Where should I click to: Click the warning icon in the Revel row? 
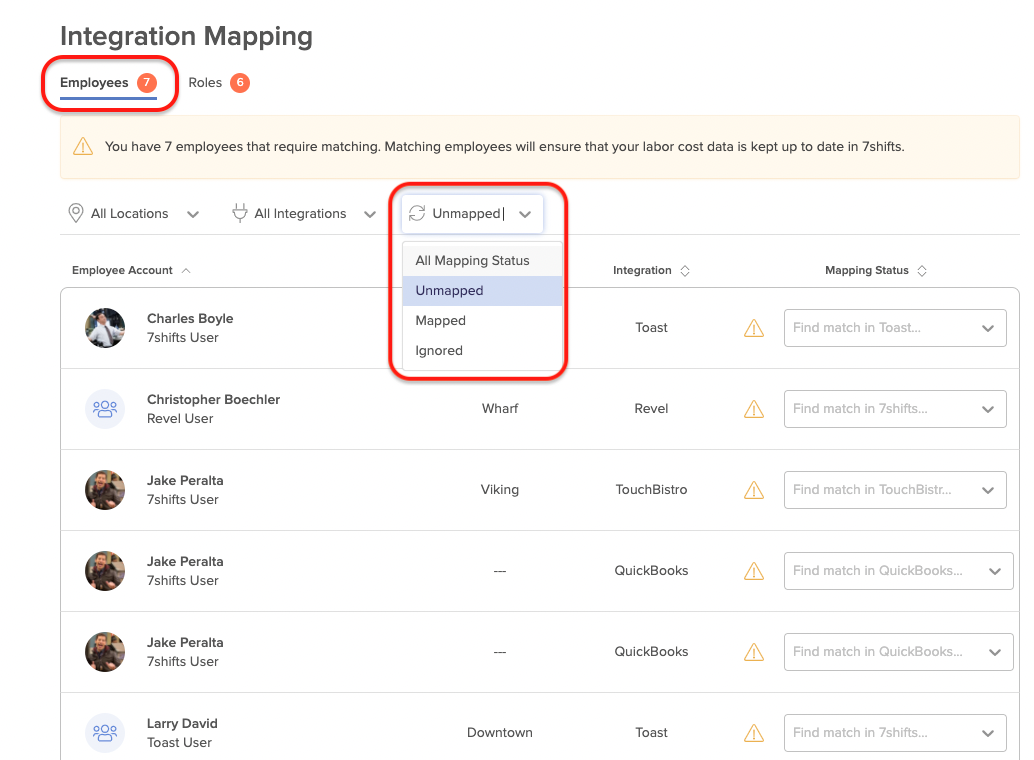pos(754,409)
